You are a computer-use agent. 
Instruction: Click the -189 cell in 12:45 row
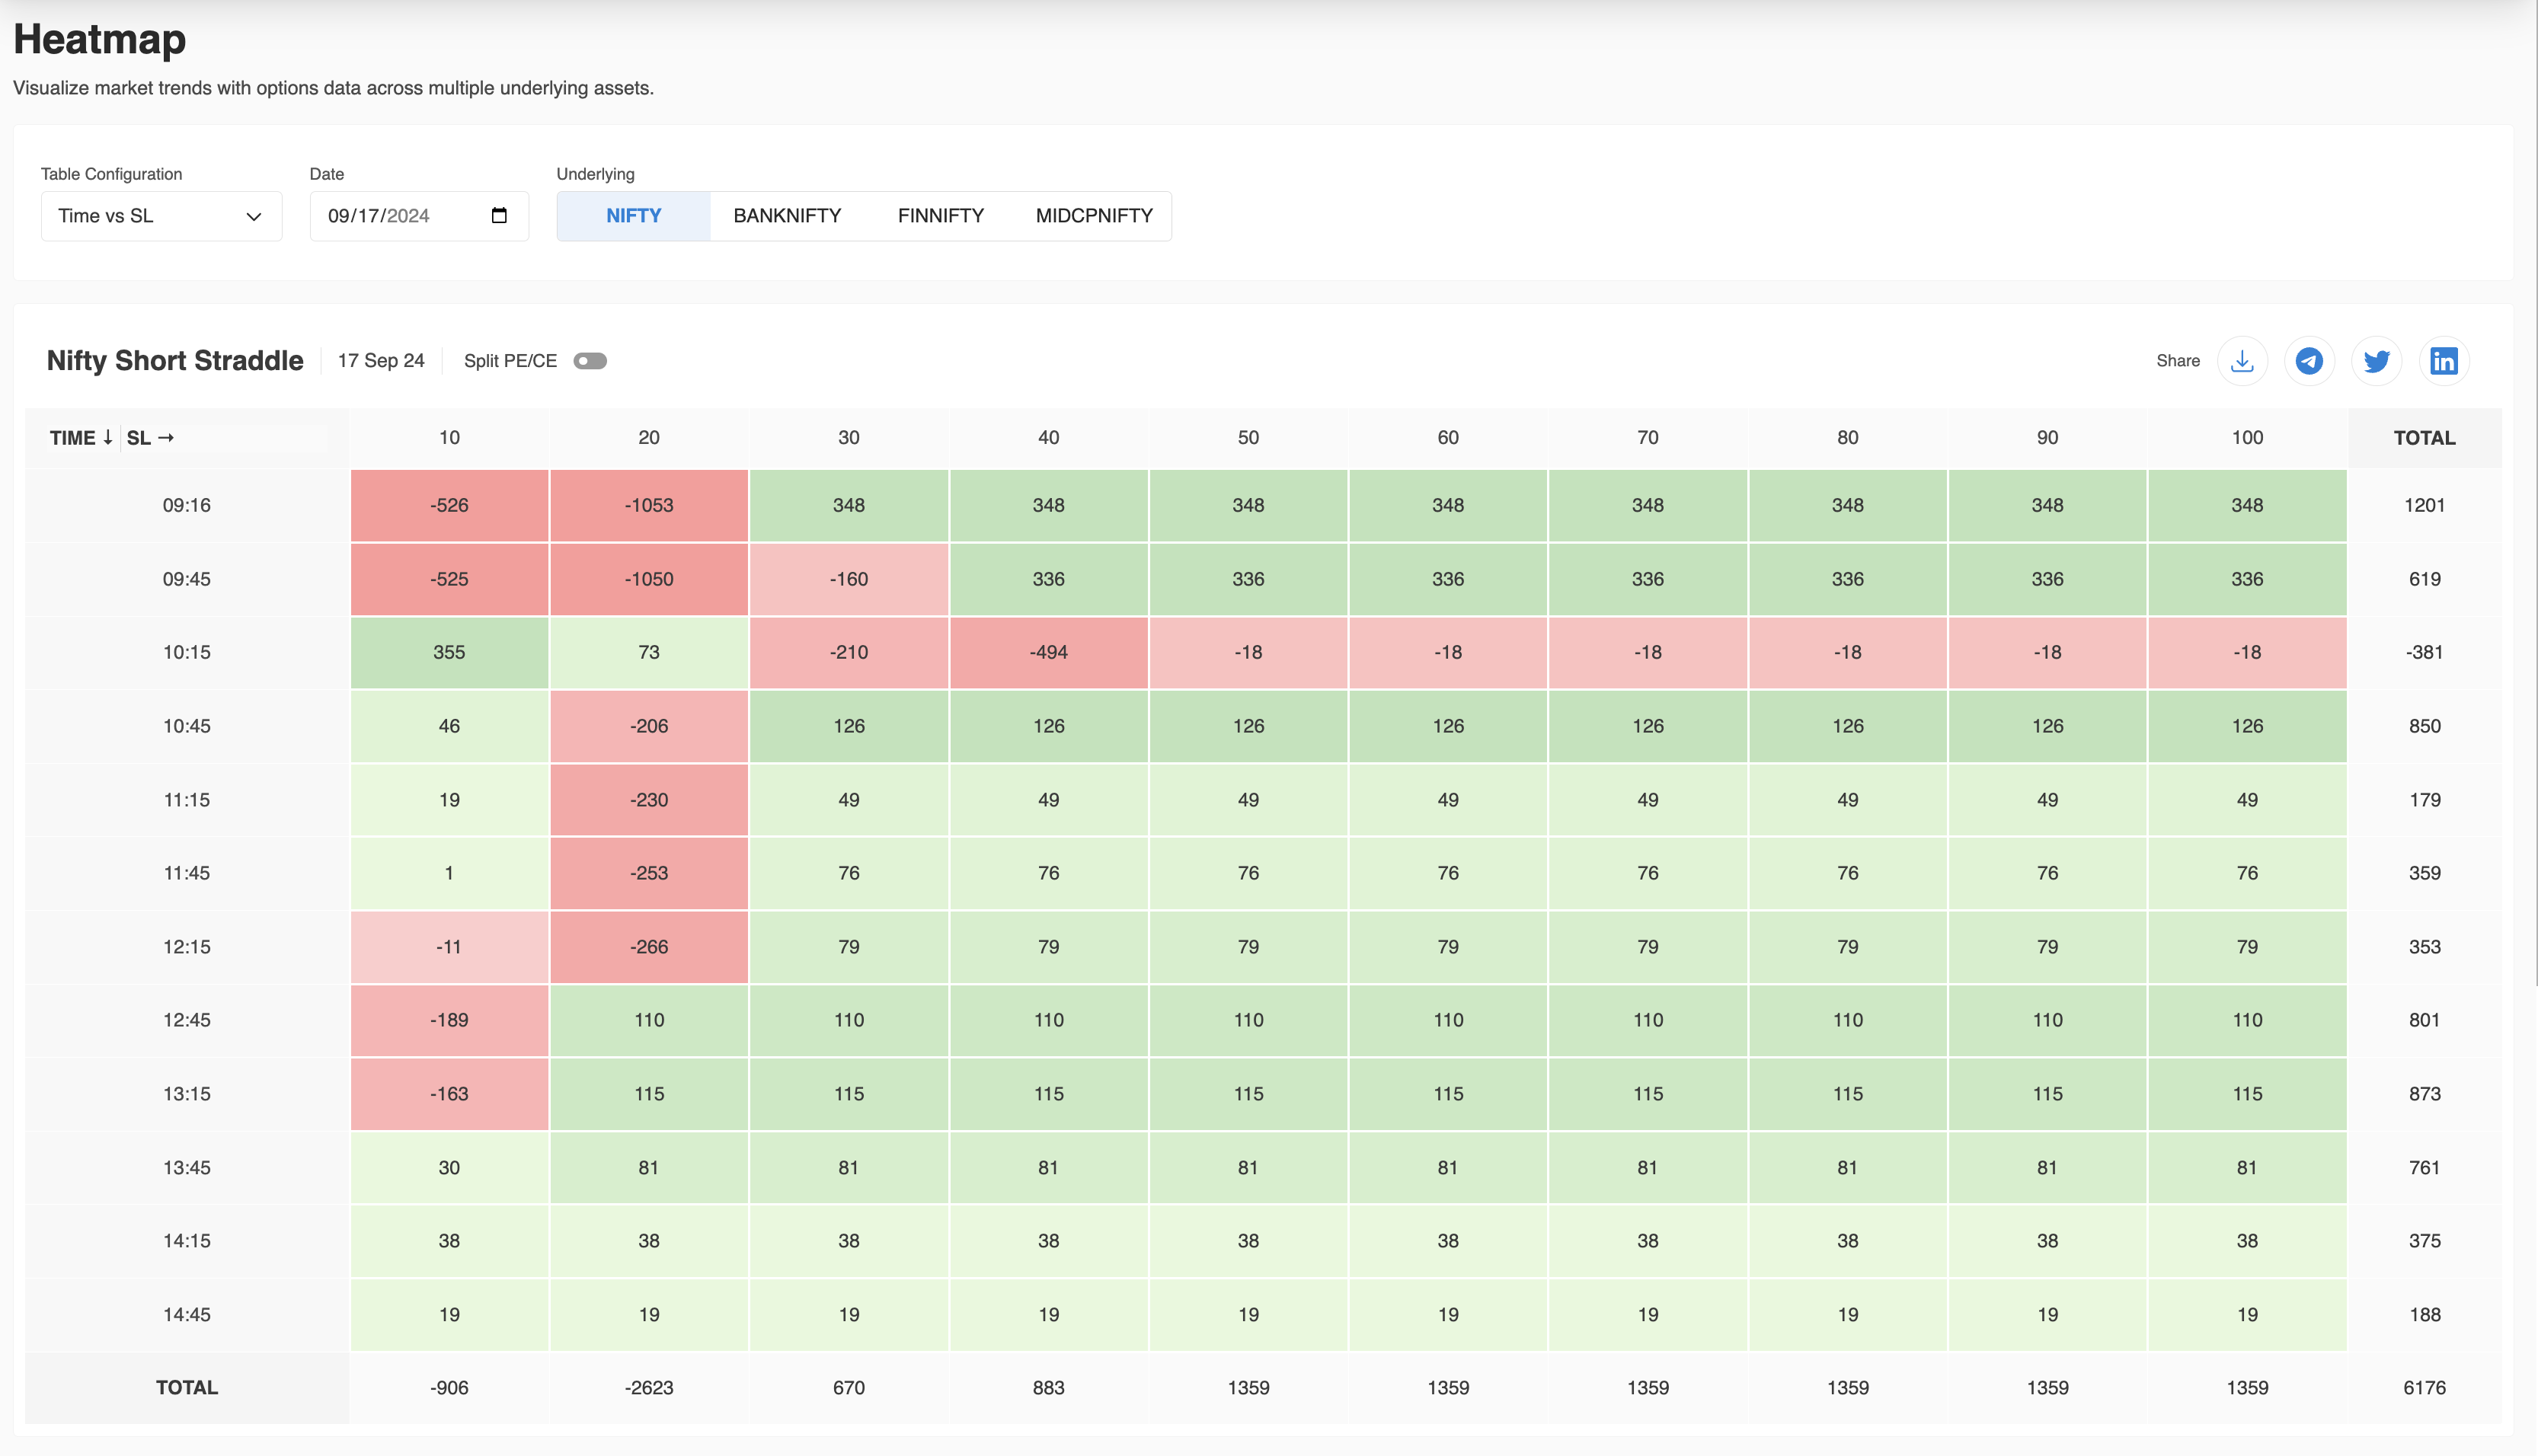[x=449, y=1020]
